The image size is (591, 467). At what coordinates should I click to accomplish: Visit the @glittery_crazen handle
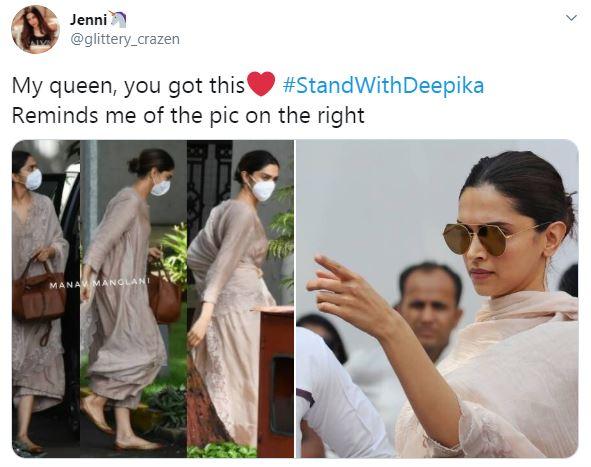point(125,39)
